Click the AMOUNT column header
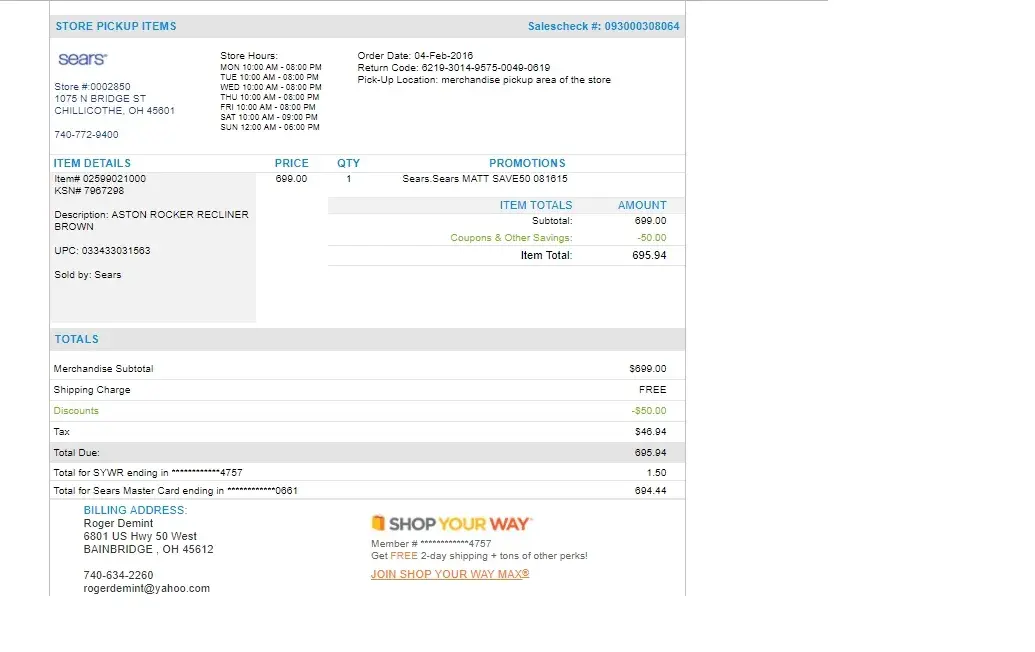1035x652 pixels. [x=642, y=205]
